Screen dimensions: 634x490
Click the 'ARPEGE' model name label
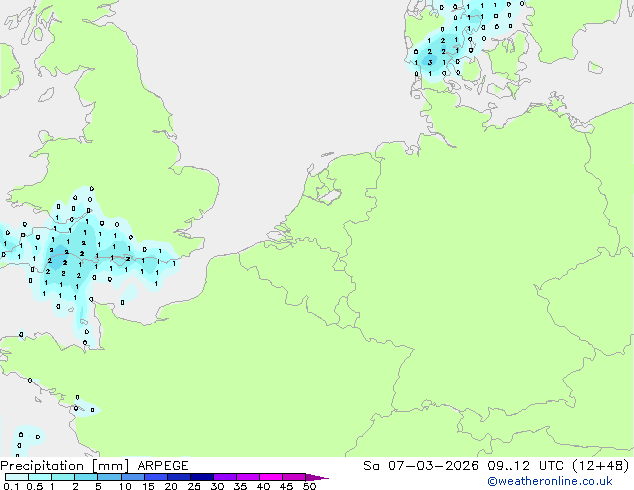(x=163, y=466)
